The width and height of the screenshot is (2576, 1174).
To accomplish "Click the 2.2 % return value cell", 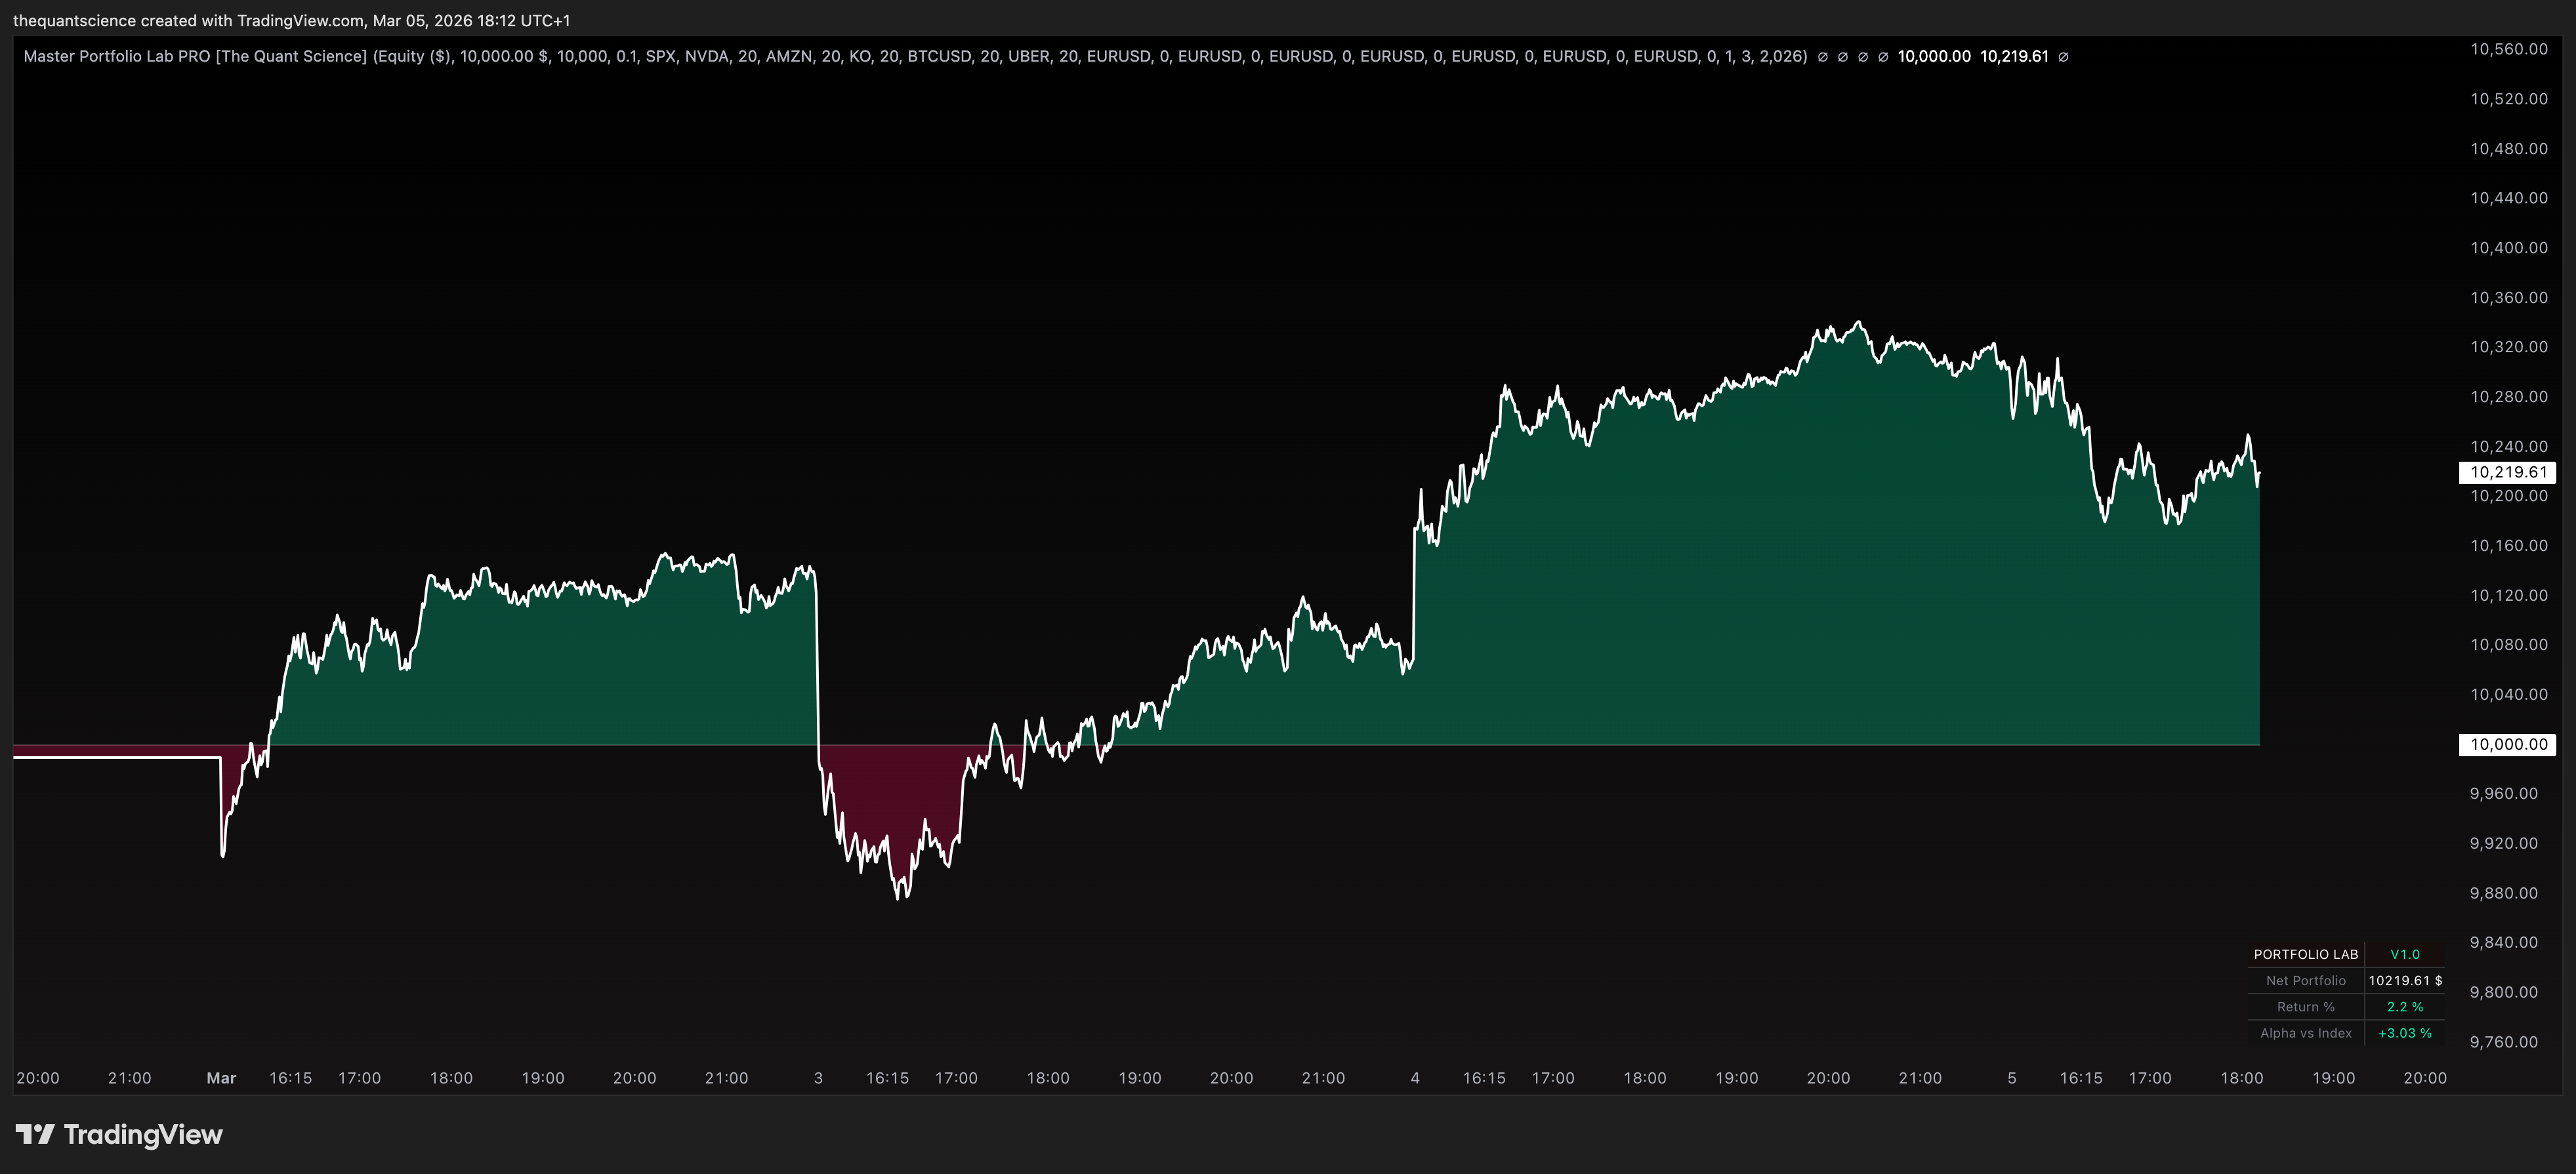I will click(2405, 1006).
